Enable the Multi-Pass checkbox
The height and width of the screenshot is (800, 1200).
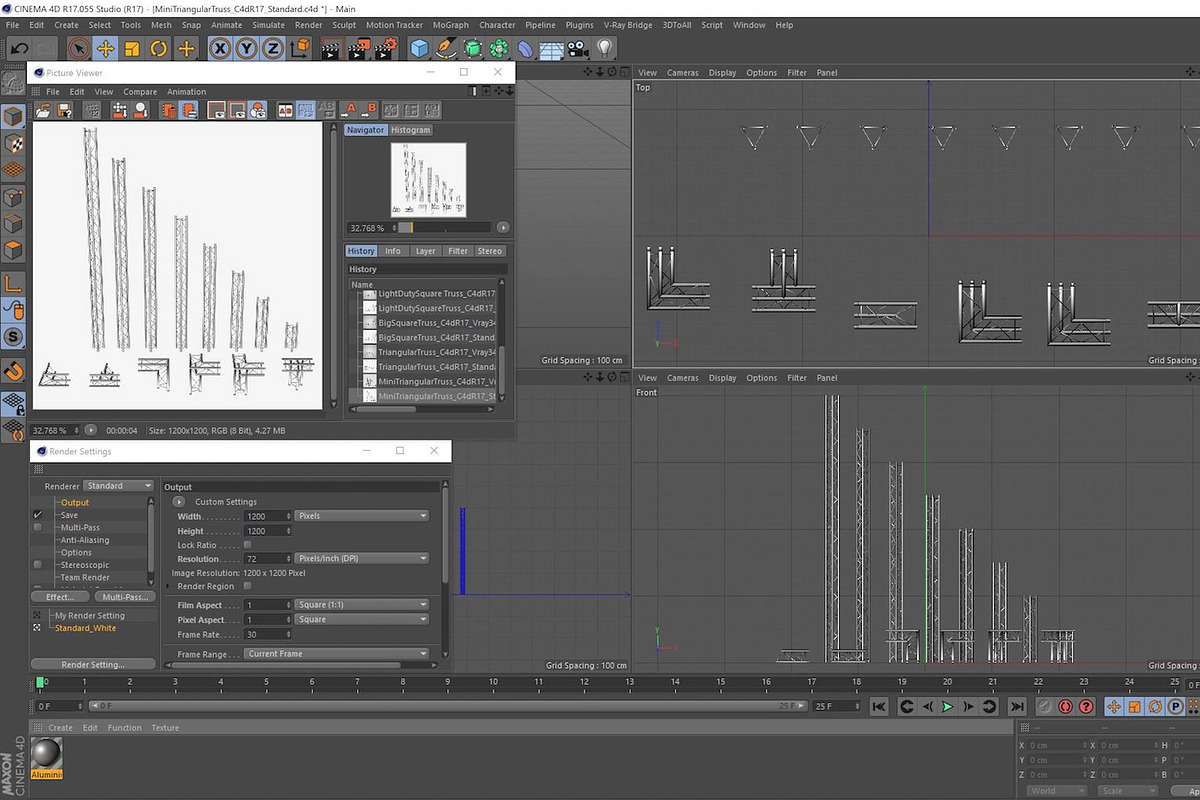pyautogui.click(x=38, y=527)
